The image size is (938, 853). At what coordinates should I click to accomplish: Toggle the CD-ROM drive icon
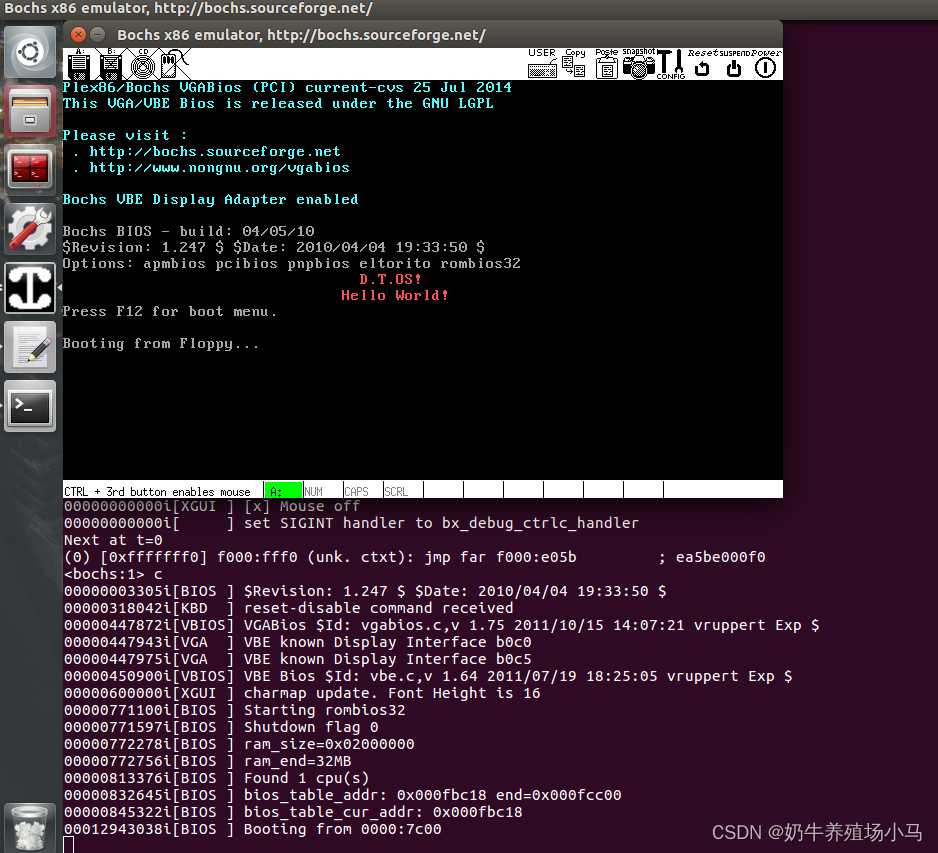142,65
